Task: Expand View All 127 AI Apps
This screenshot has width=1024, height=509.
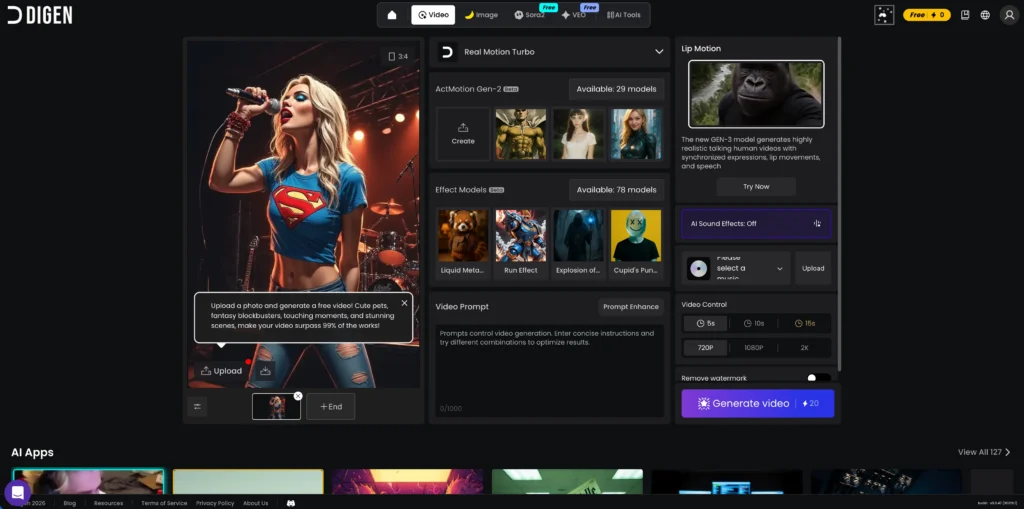Action: click(984, 452)
